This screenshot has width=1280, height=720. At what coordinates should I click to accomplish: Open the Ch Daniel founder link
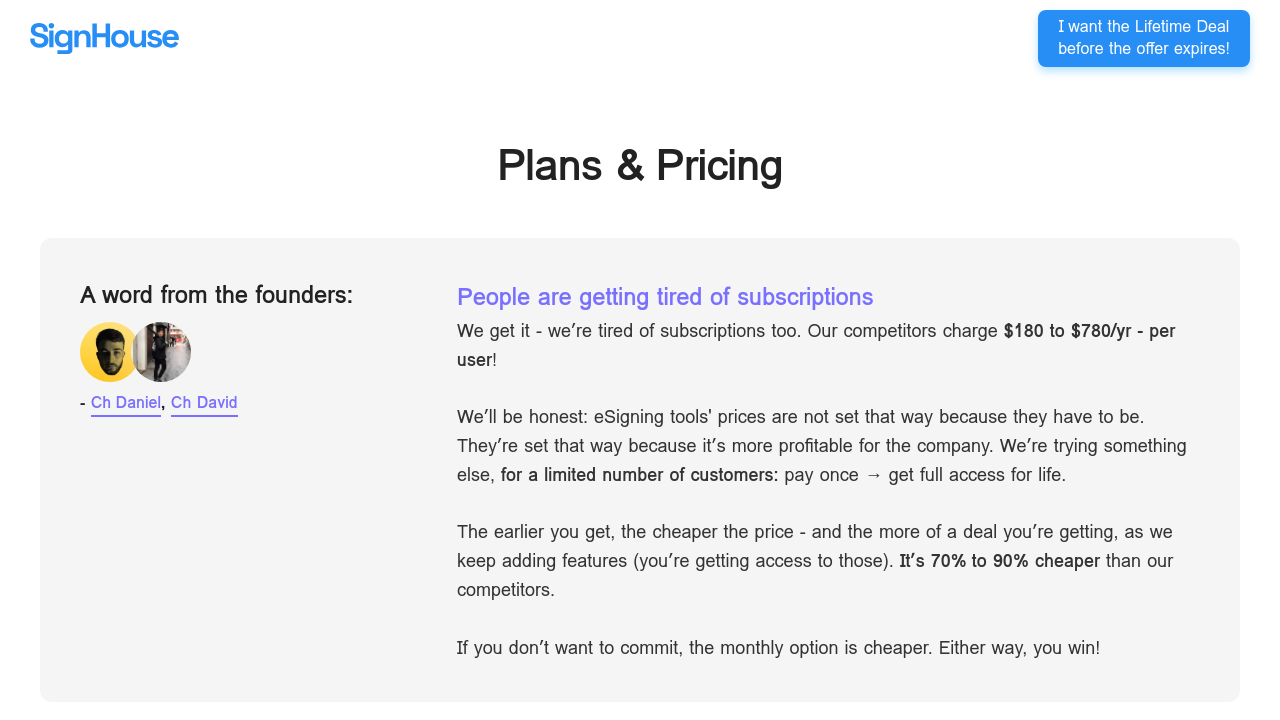click(126, 403)
